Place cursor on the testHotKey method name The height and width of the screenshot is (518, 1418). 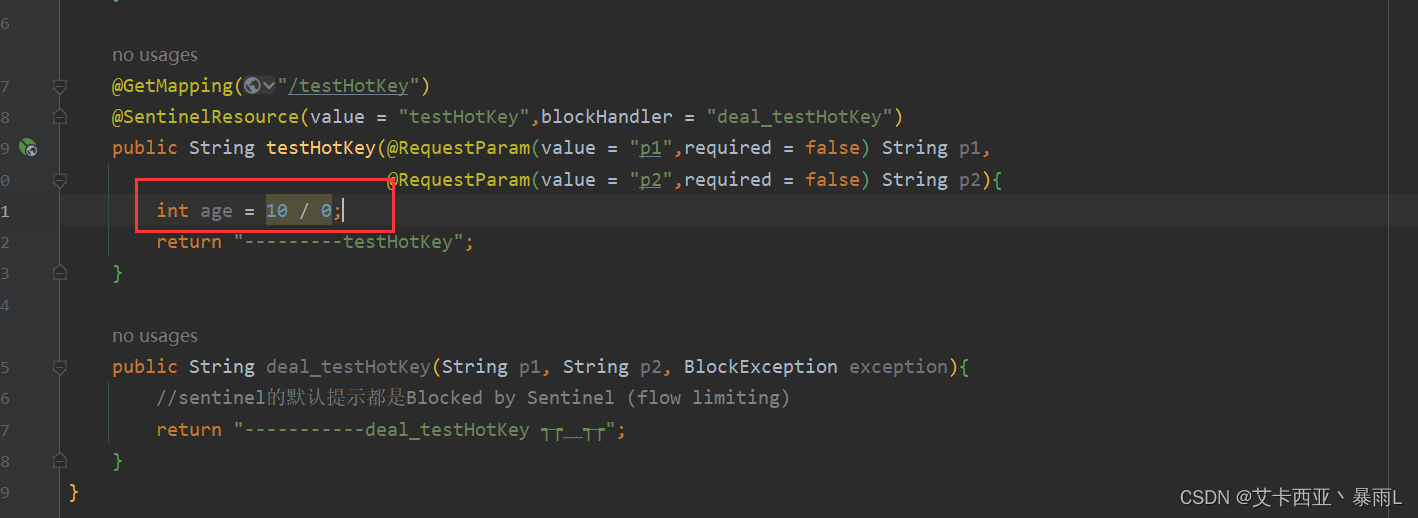320,148
